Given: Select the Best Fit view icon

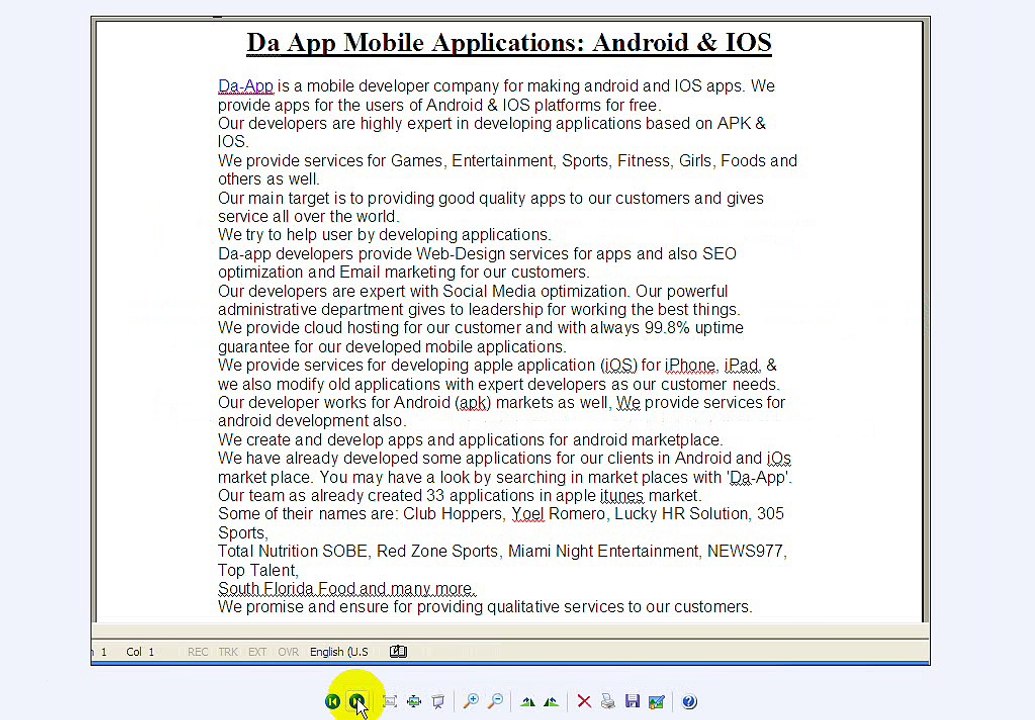Looking at the screenshot, I should (x=390, y=702).
